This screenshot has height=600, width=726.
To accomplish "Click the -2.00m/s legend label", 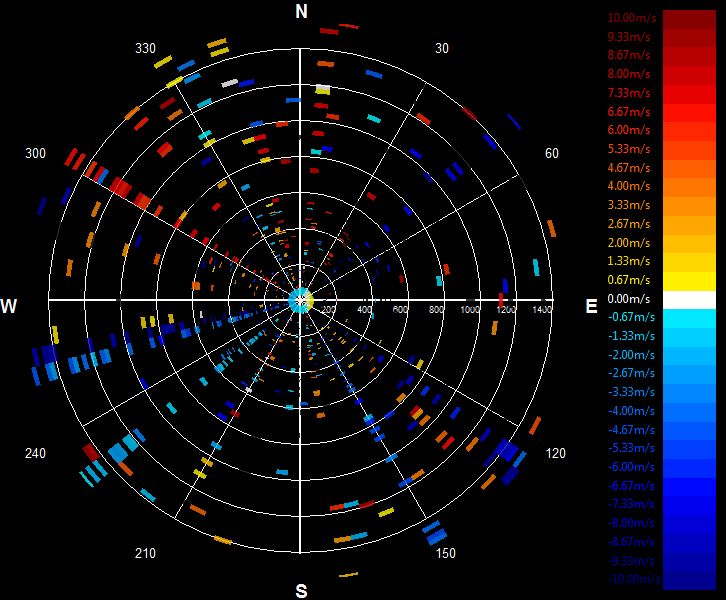I will pyautogui.click(x=632, y=355).
